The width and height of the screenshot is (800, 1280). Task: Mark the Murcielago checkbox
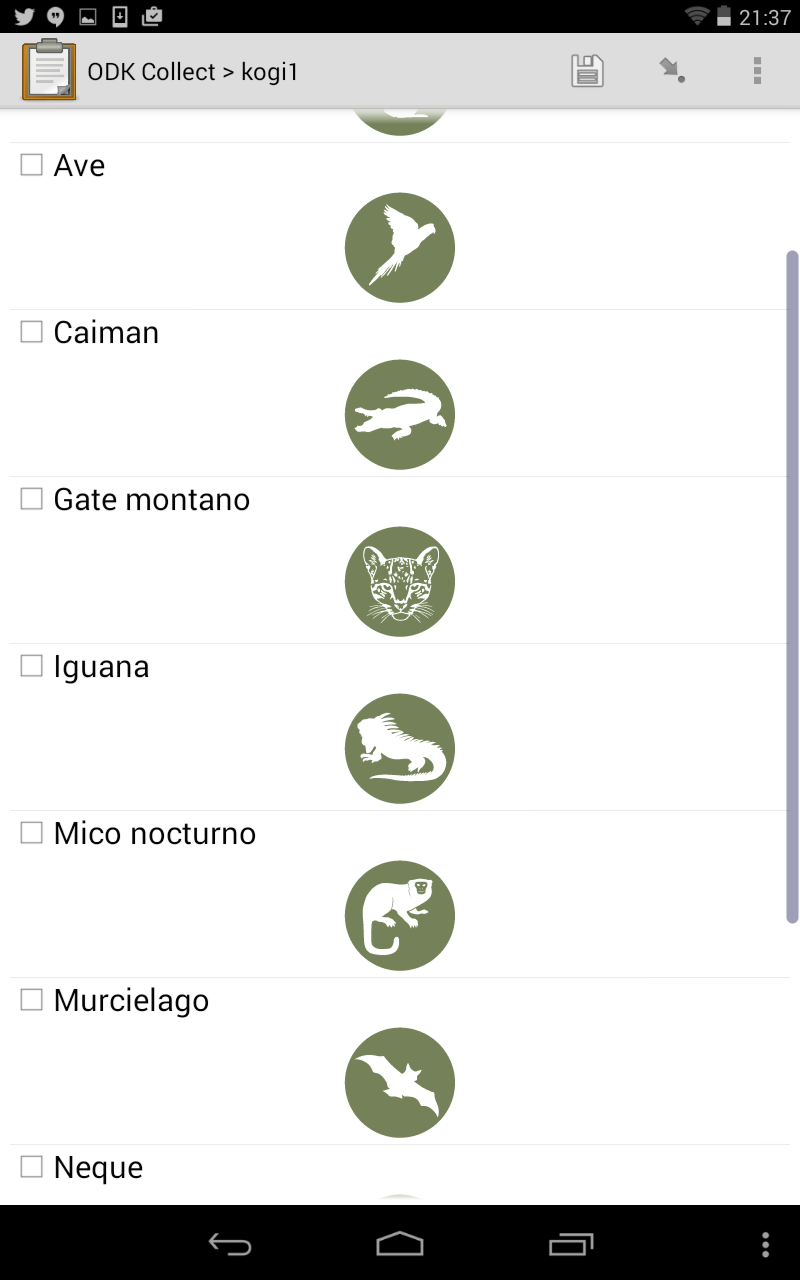click(32, 1000)
